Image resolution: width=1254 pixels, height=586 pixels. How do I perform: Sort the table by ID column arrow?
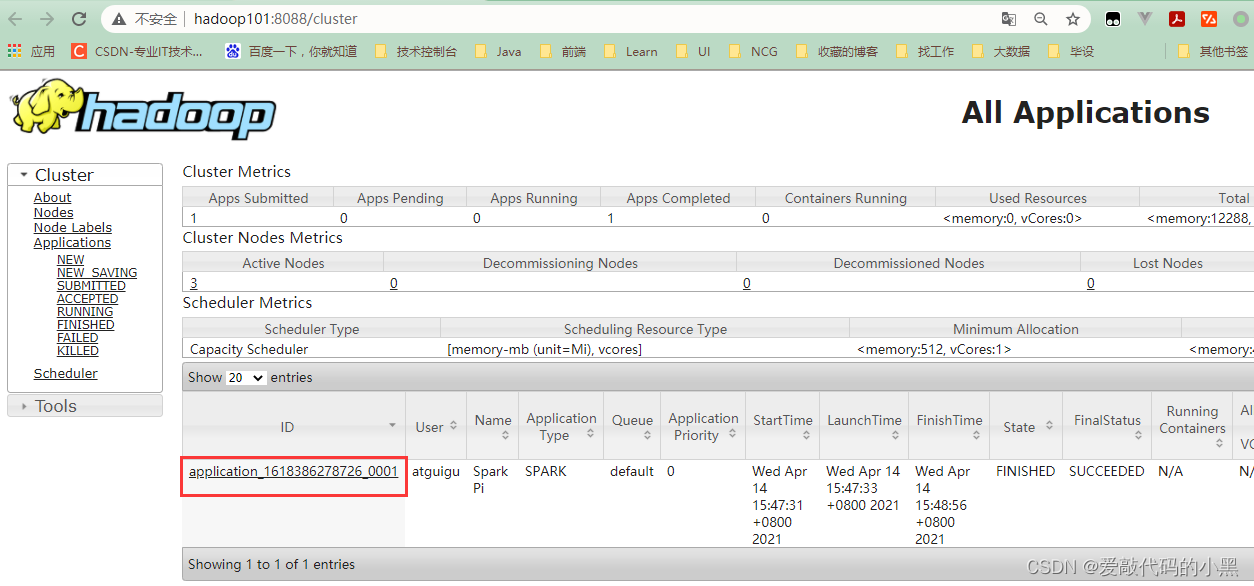tap(392, 426)
